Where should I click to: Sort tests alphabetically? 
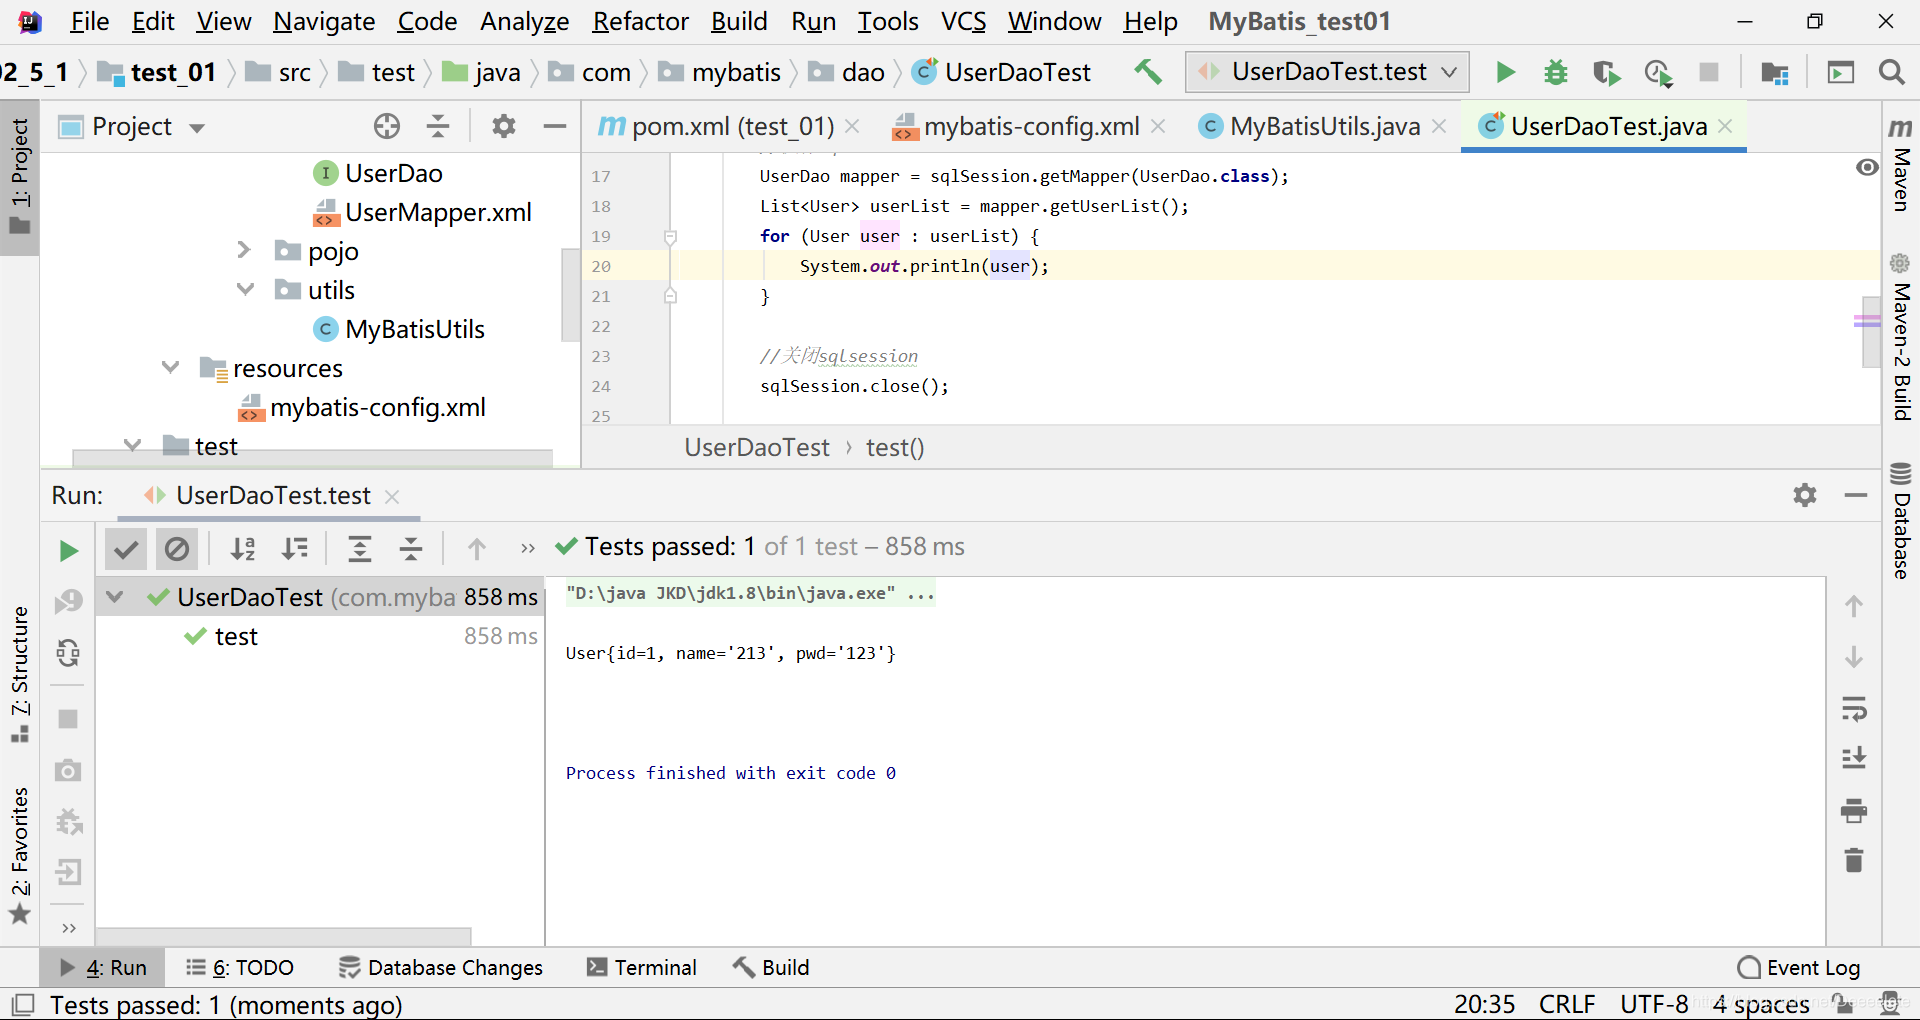[x=243, y=548]
